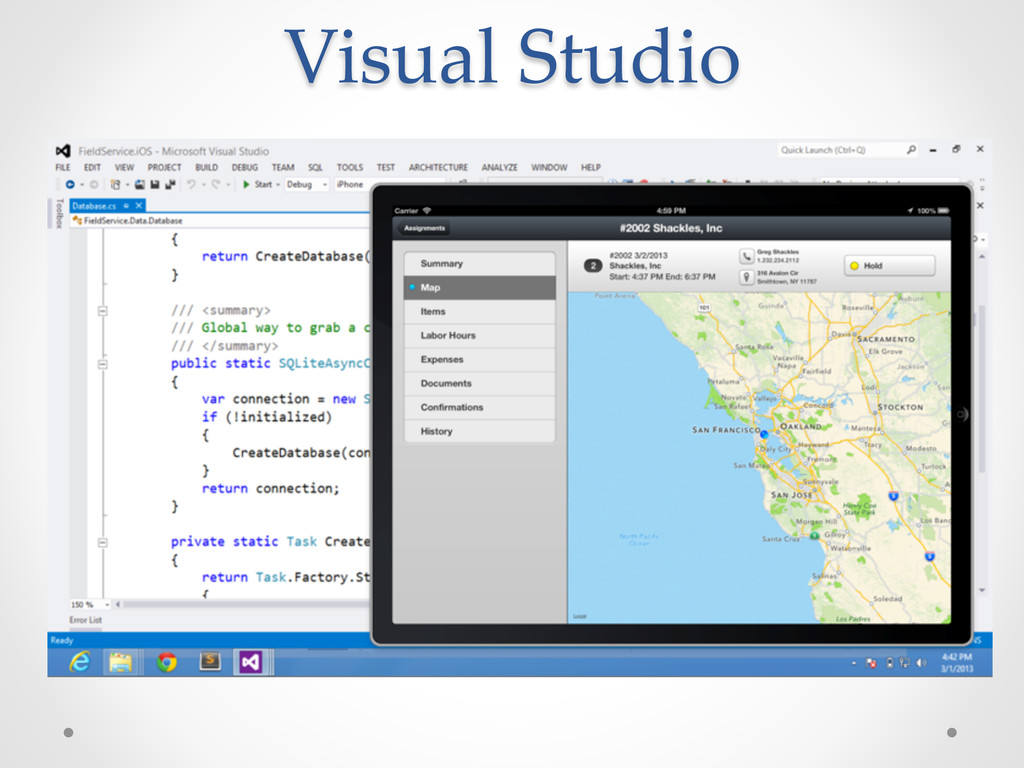
Task: Click the Quick Launch search magnifier icon
Action: (911, 150)
